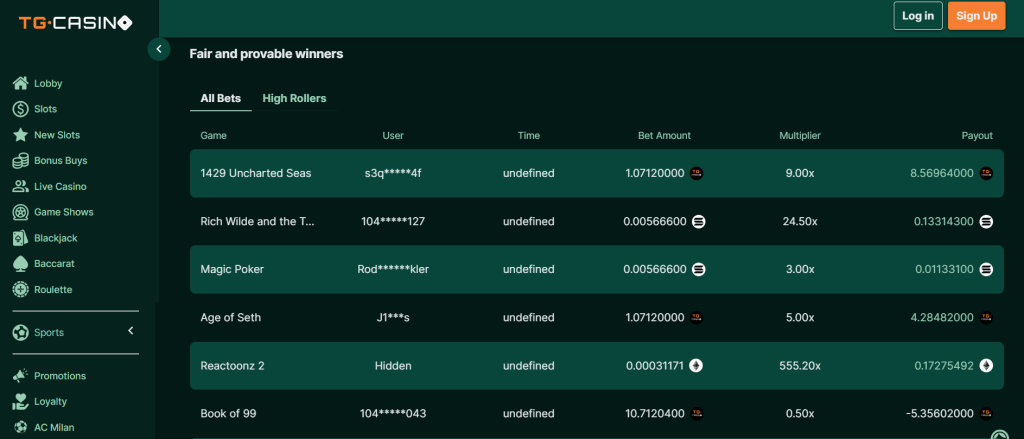Click the Lobby home icon
This screenshot has height=439, width=1024.
[x=20, y=83]
